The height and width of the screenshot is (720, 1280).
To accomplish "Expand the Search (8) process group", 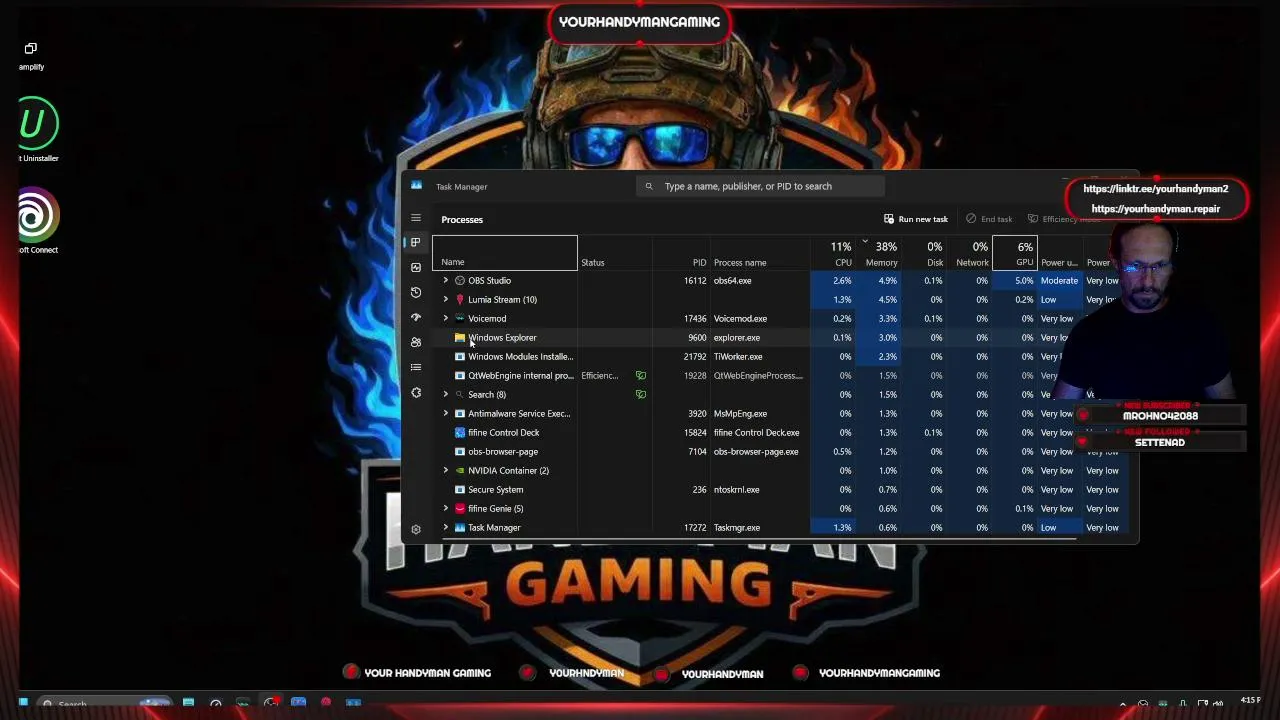I will (446, 395).
